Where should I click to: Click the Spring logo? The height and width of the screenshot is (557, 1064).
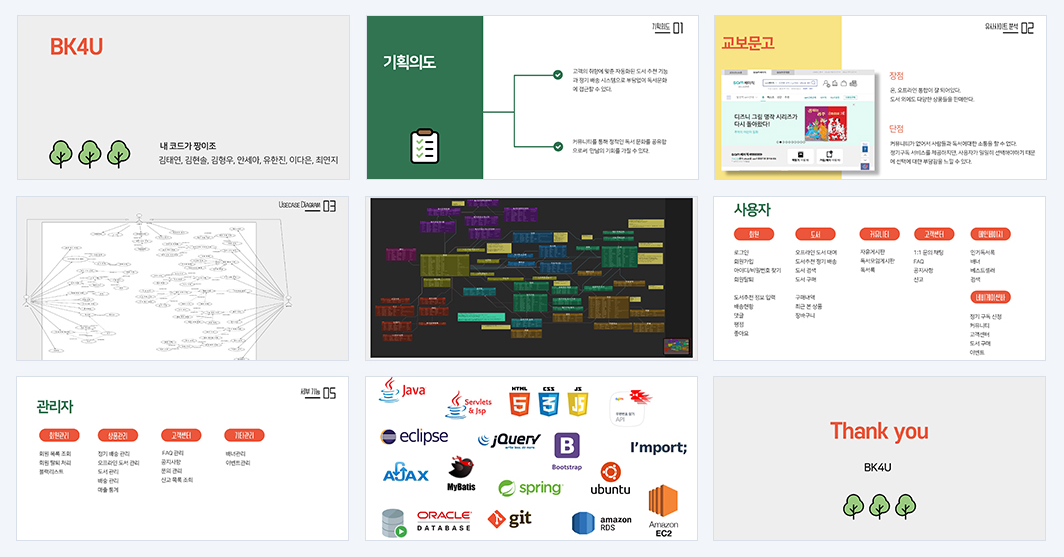coord(530,488)
